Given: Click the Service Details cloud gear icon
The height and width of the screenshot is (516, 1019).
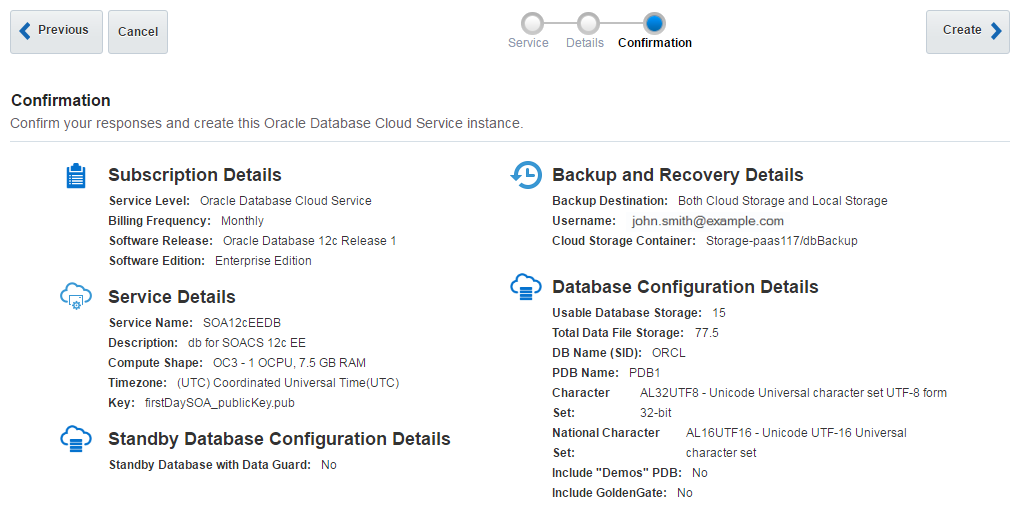Looking at the screenshot, I should coord(76,296).
